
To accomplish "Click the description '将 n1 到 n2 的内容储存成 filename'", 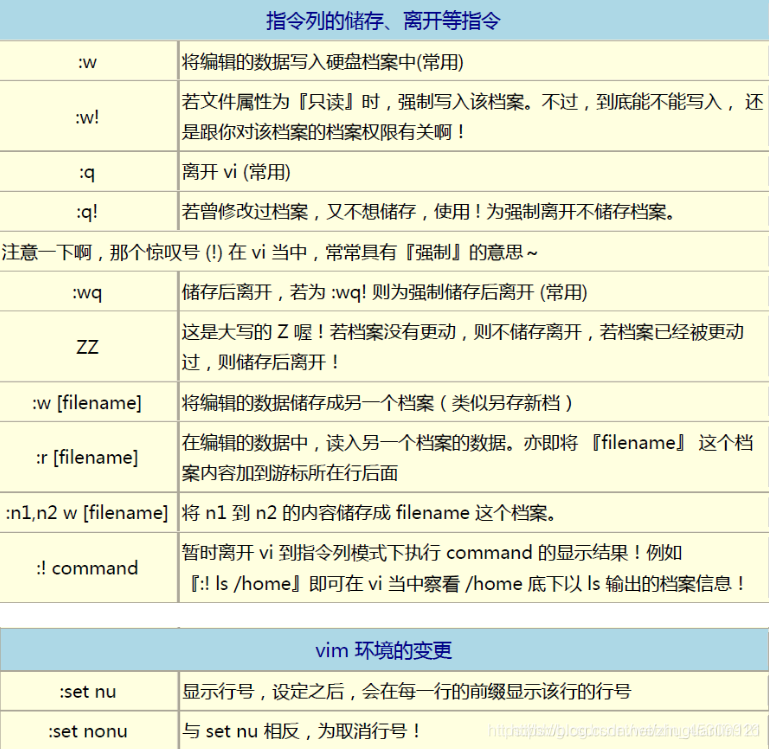I will tap(369, 513).
